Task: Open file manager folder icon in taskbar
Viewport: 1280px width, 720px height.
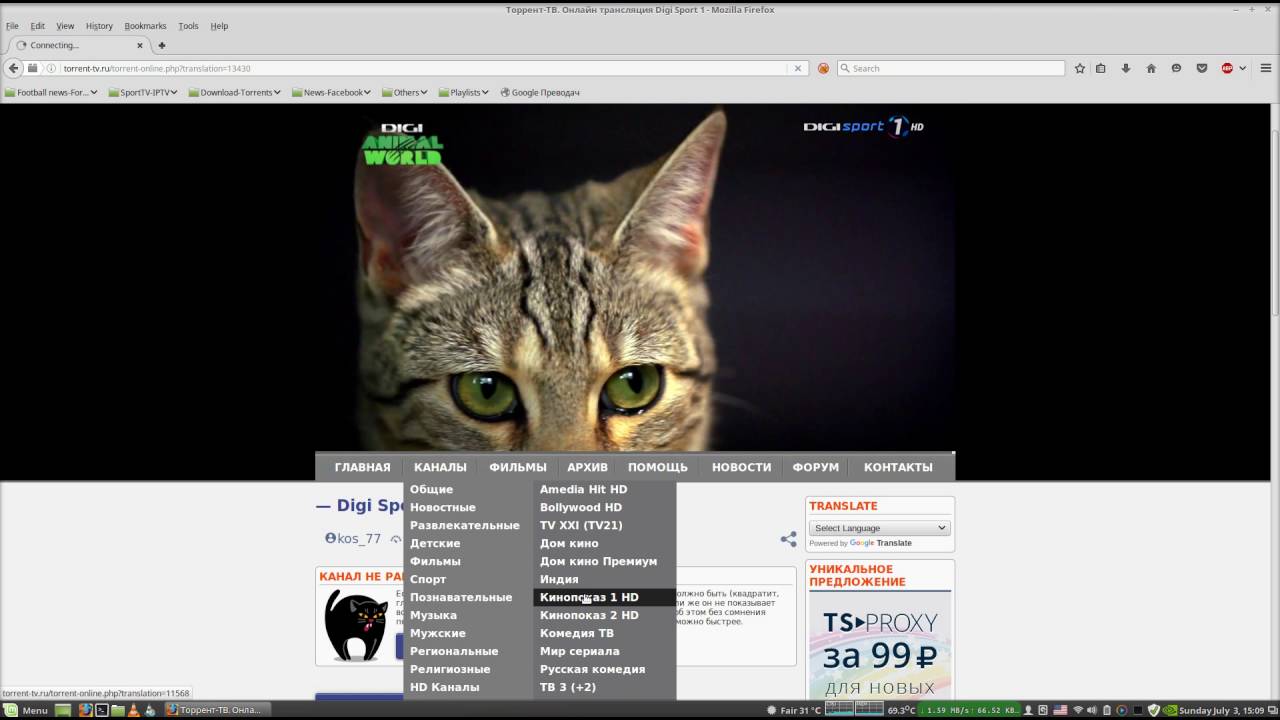Action: coord(118,710)
